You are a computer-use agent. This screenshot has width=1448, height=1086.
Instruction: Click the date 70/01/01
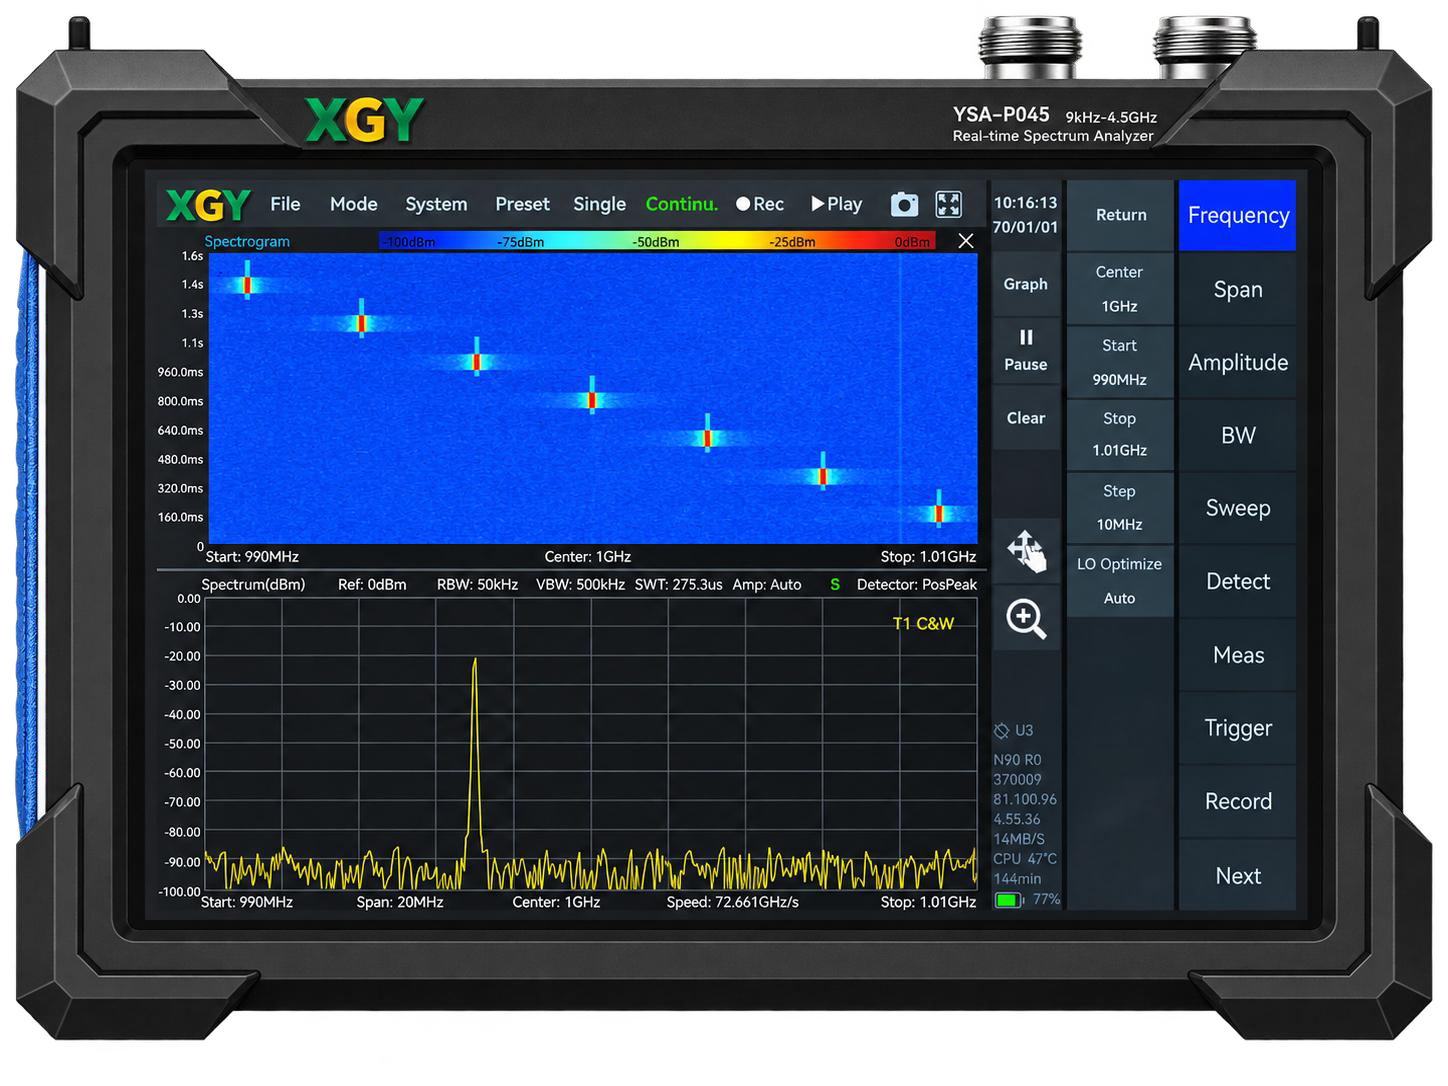click(1025, 227)
